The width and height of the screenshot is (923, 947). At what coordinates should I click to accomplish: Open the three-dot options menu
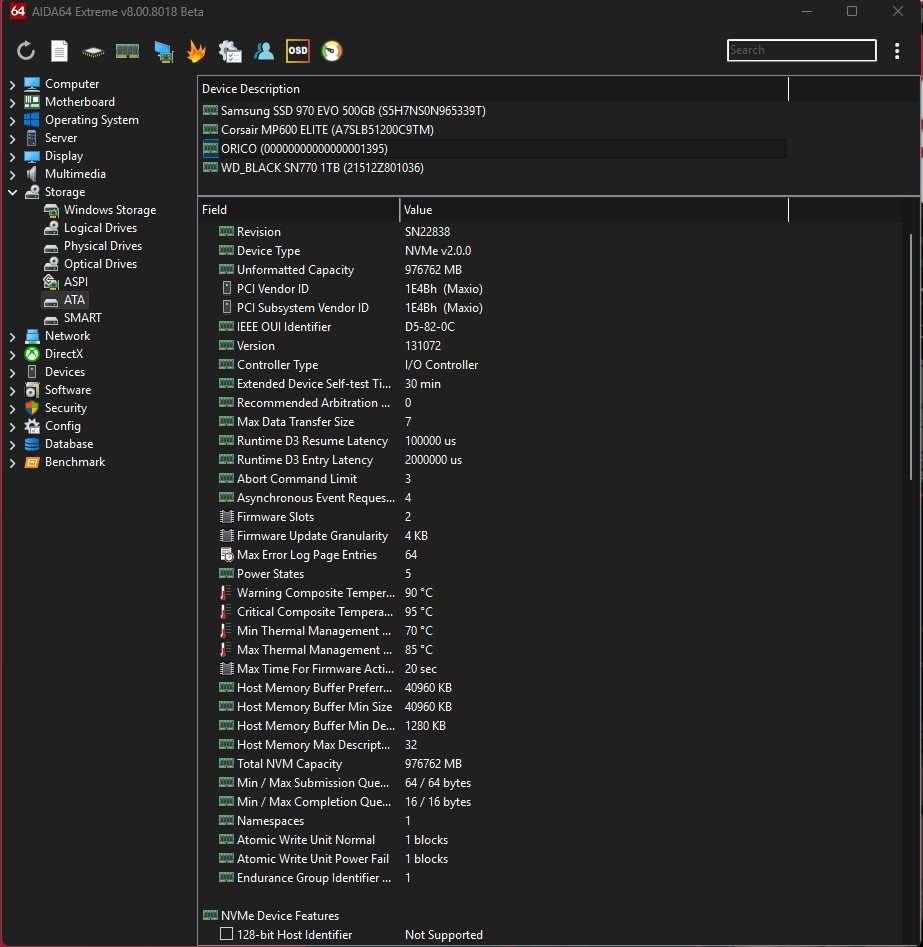897,51
